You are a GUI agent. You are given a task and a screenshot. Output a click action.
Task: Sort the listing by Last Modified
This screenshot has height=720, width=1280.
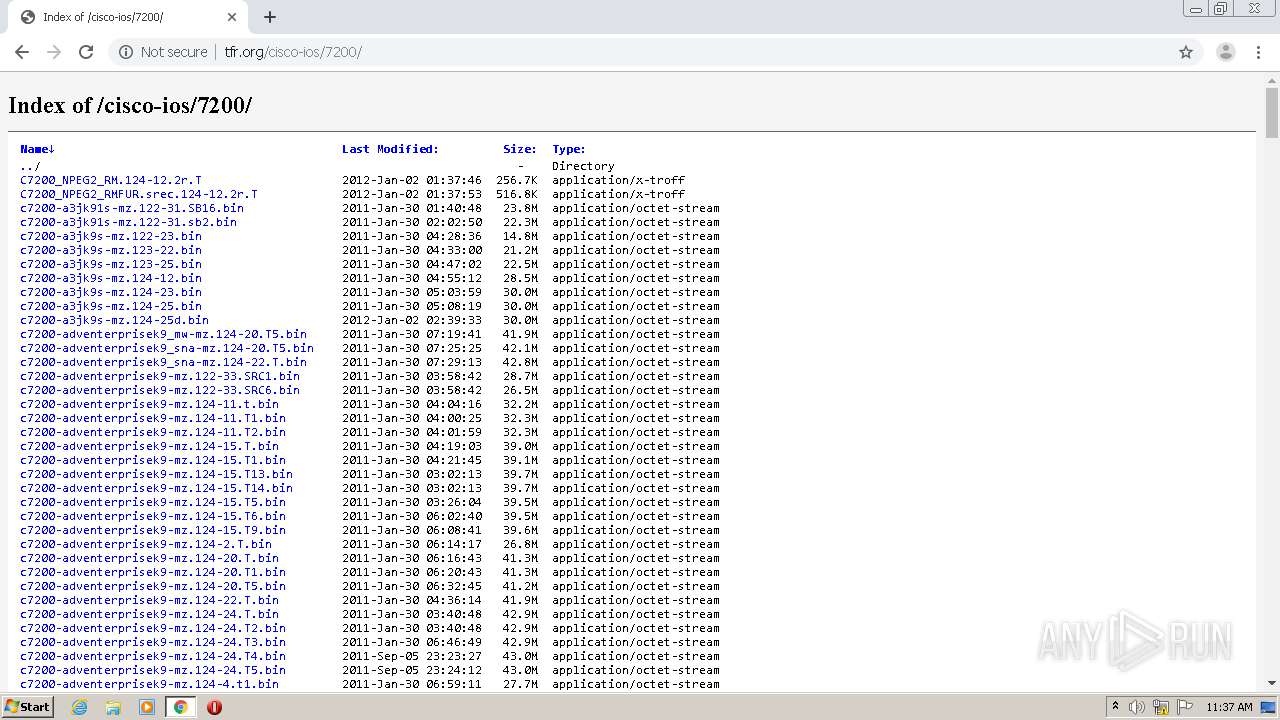(390, 149)
